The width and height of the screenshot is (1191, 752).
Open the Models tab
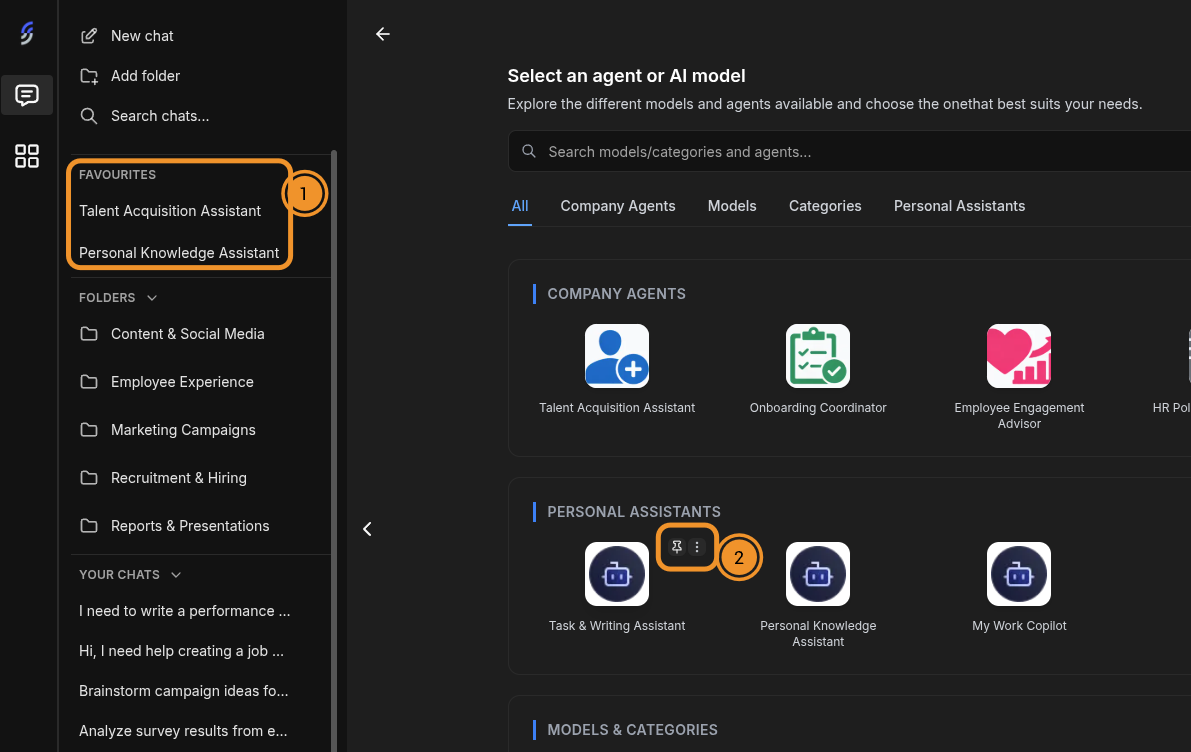click(x=731, y=206)
